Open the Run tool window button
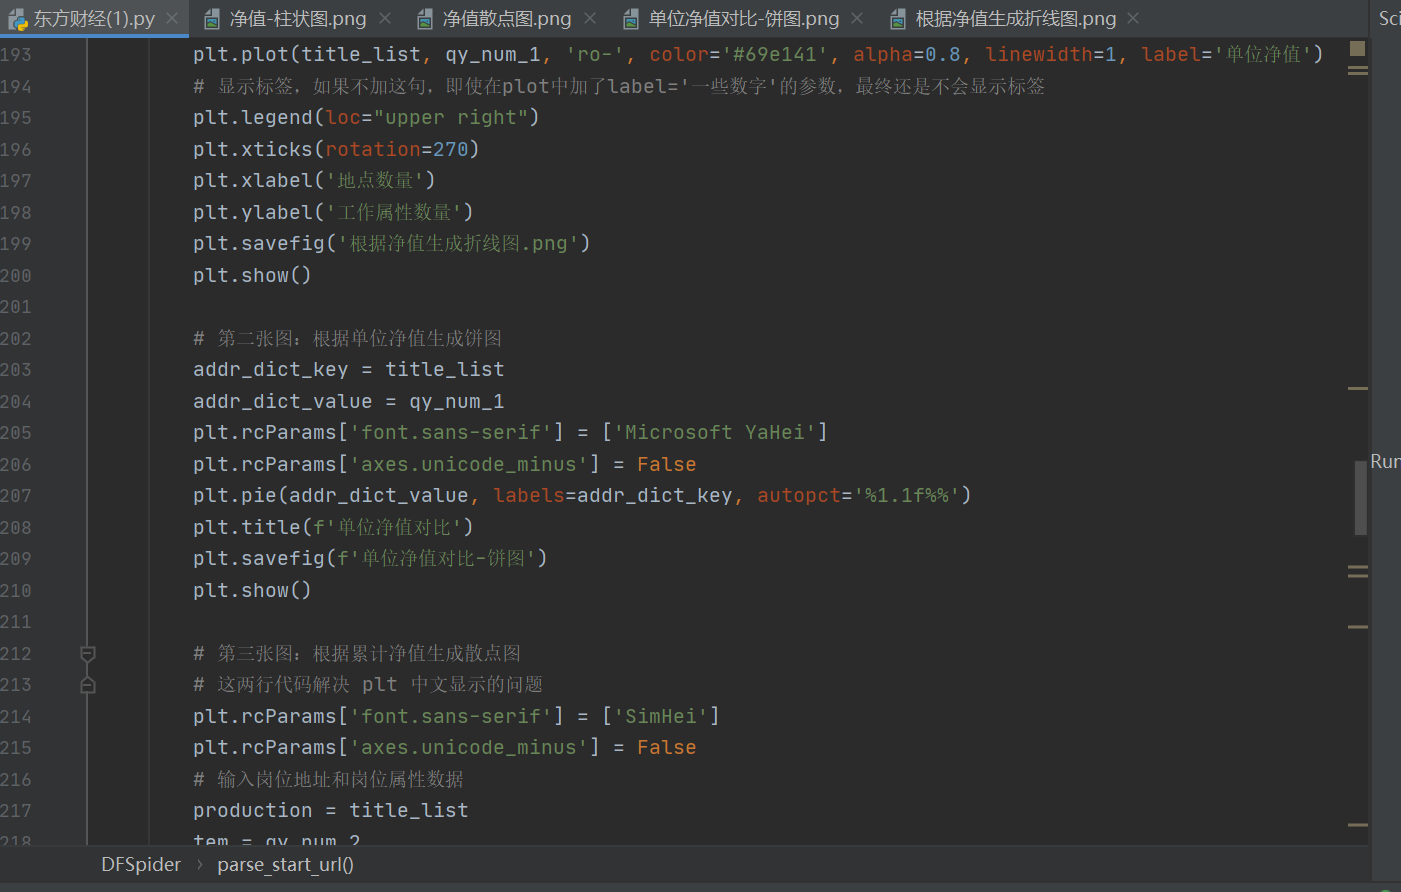The height and width of the screenshot is (892, 1401). [1385, 462]
